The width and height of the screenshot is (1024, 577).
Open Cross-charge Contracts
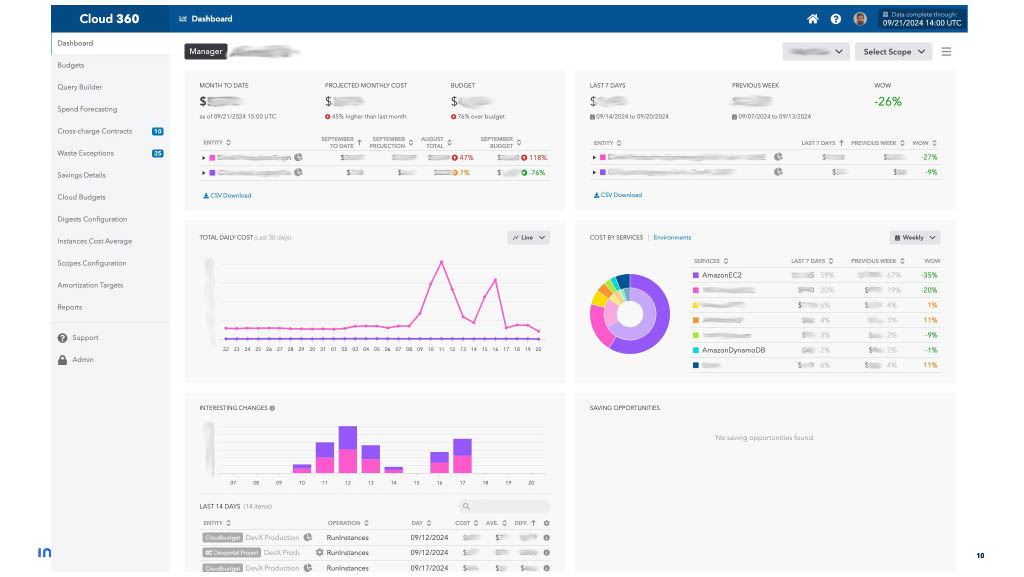click(x=95, y=131)
